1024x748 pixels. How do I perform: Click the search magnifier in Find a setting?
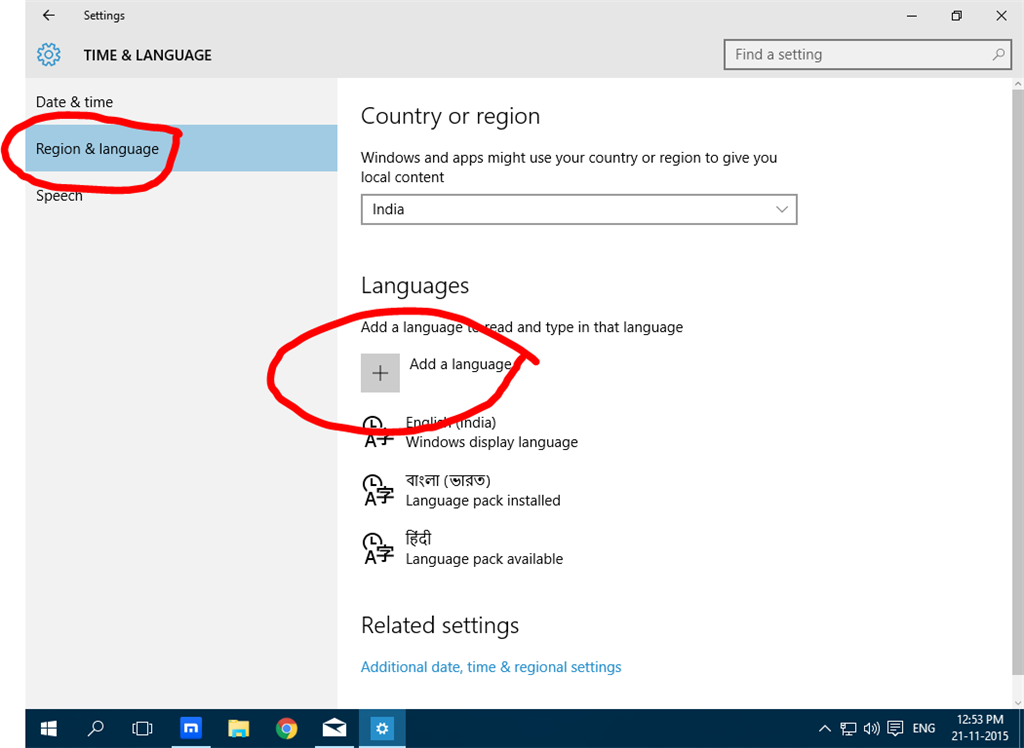pyautogui.click(x=998, y=55)
